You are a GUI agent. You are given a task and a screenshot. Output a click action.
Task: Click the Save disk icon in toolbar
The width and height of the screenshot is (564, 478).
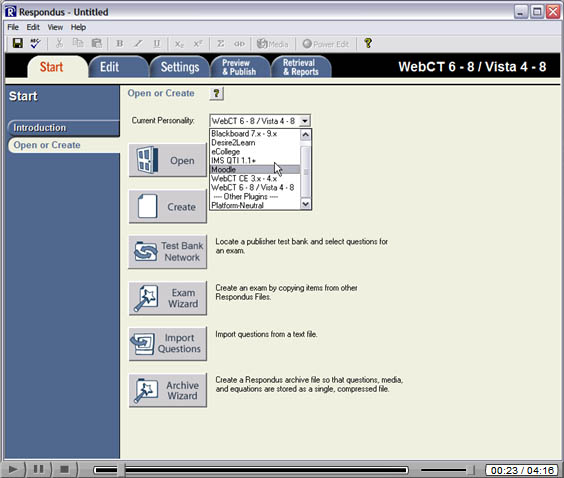point(18,44)
